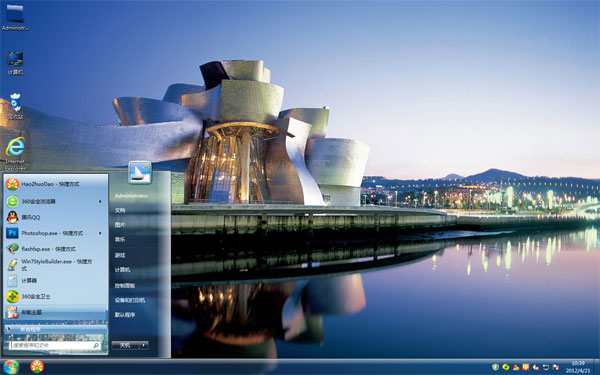Open Control Panel (控制面板) in the right pane

tap(125, 285)
